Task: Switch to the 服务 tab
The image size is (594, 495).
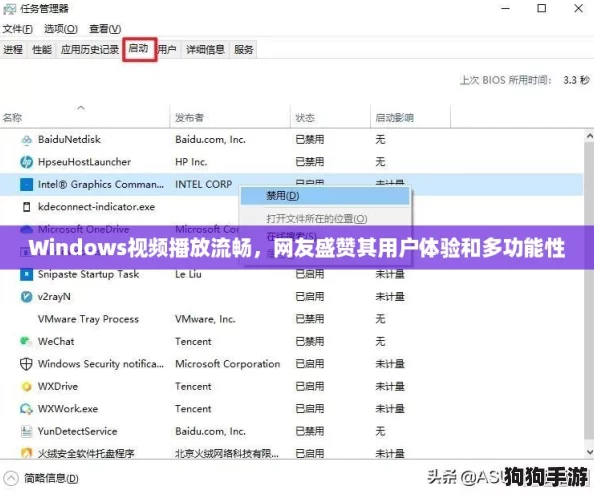Action: click(x=243, y=50)
